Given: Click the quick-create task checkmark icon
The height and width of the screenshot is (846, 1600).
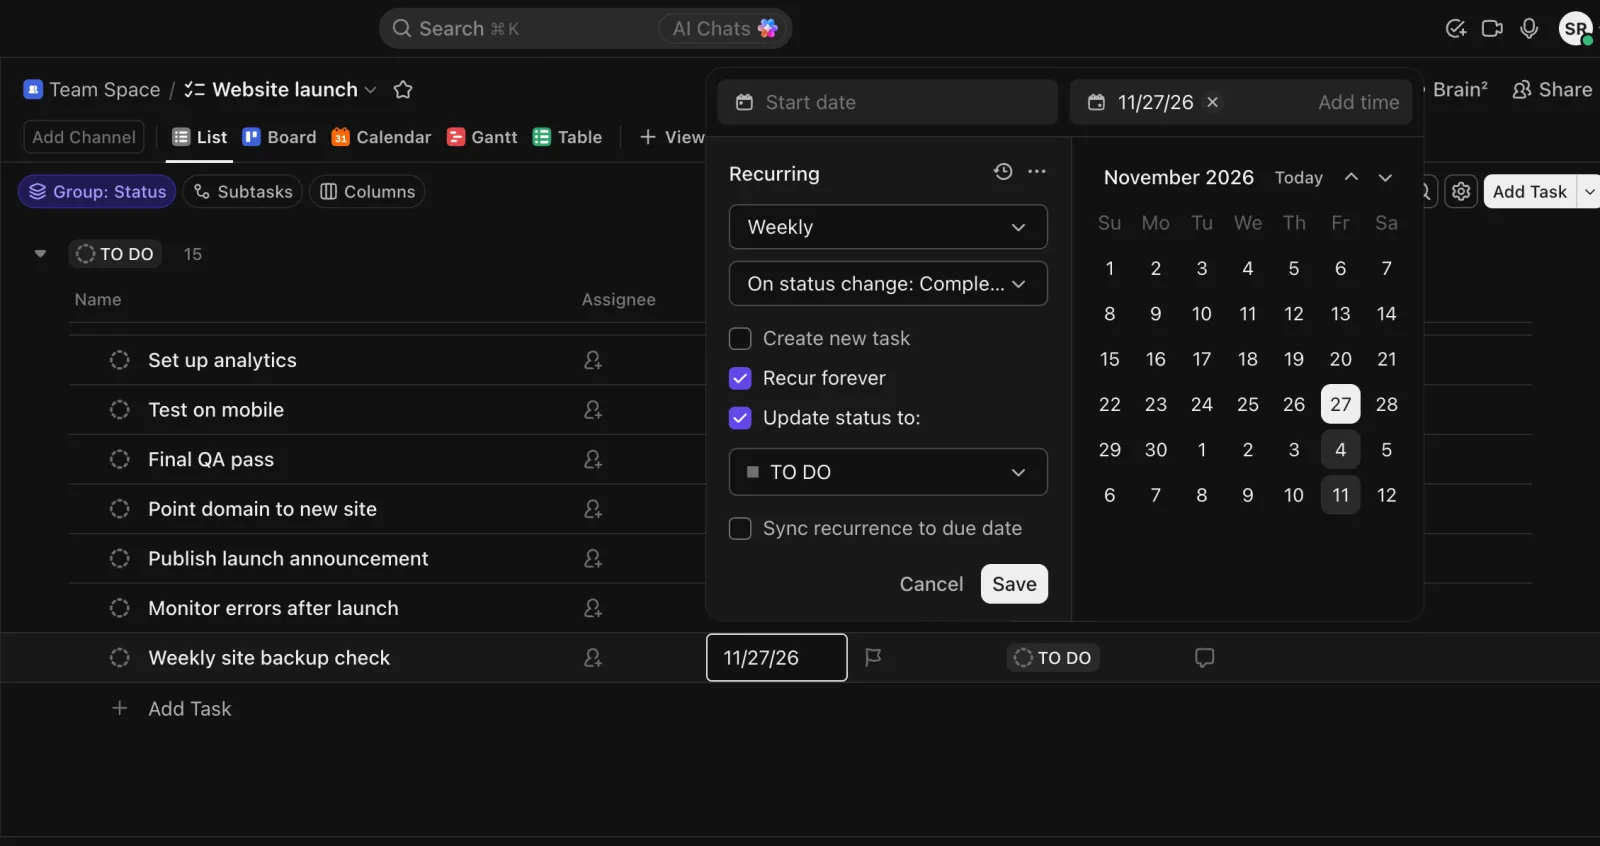Looking at the screenshot, I should 1456,29.
